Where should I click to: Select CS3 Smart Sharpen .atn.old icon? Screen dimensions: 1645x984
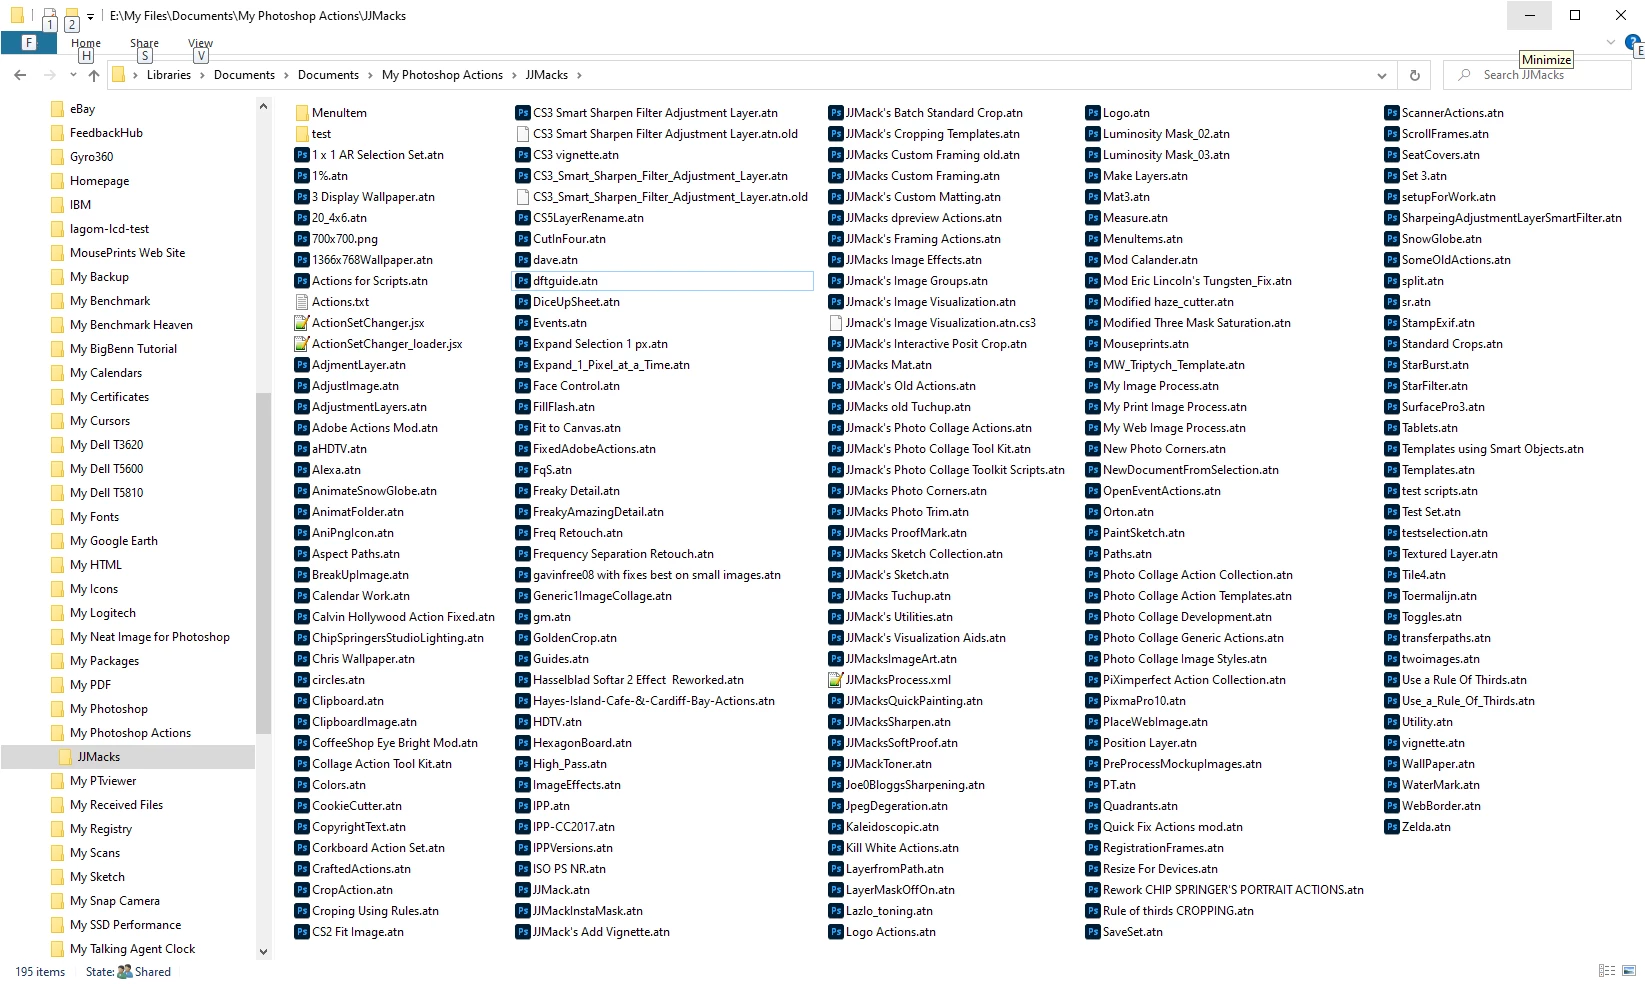(x=523, y=134)
